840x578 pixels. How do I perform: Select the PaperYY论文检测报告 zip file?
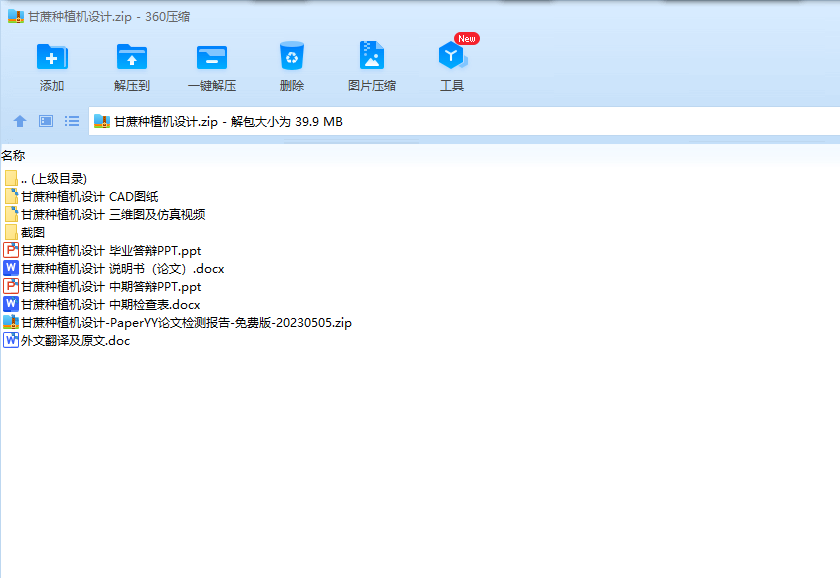pos(177,322)
